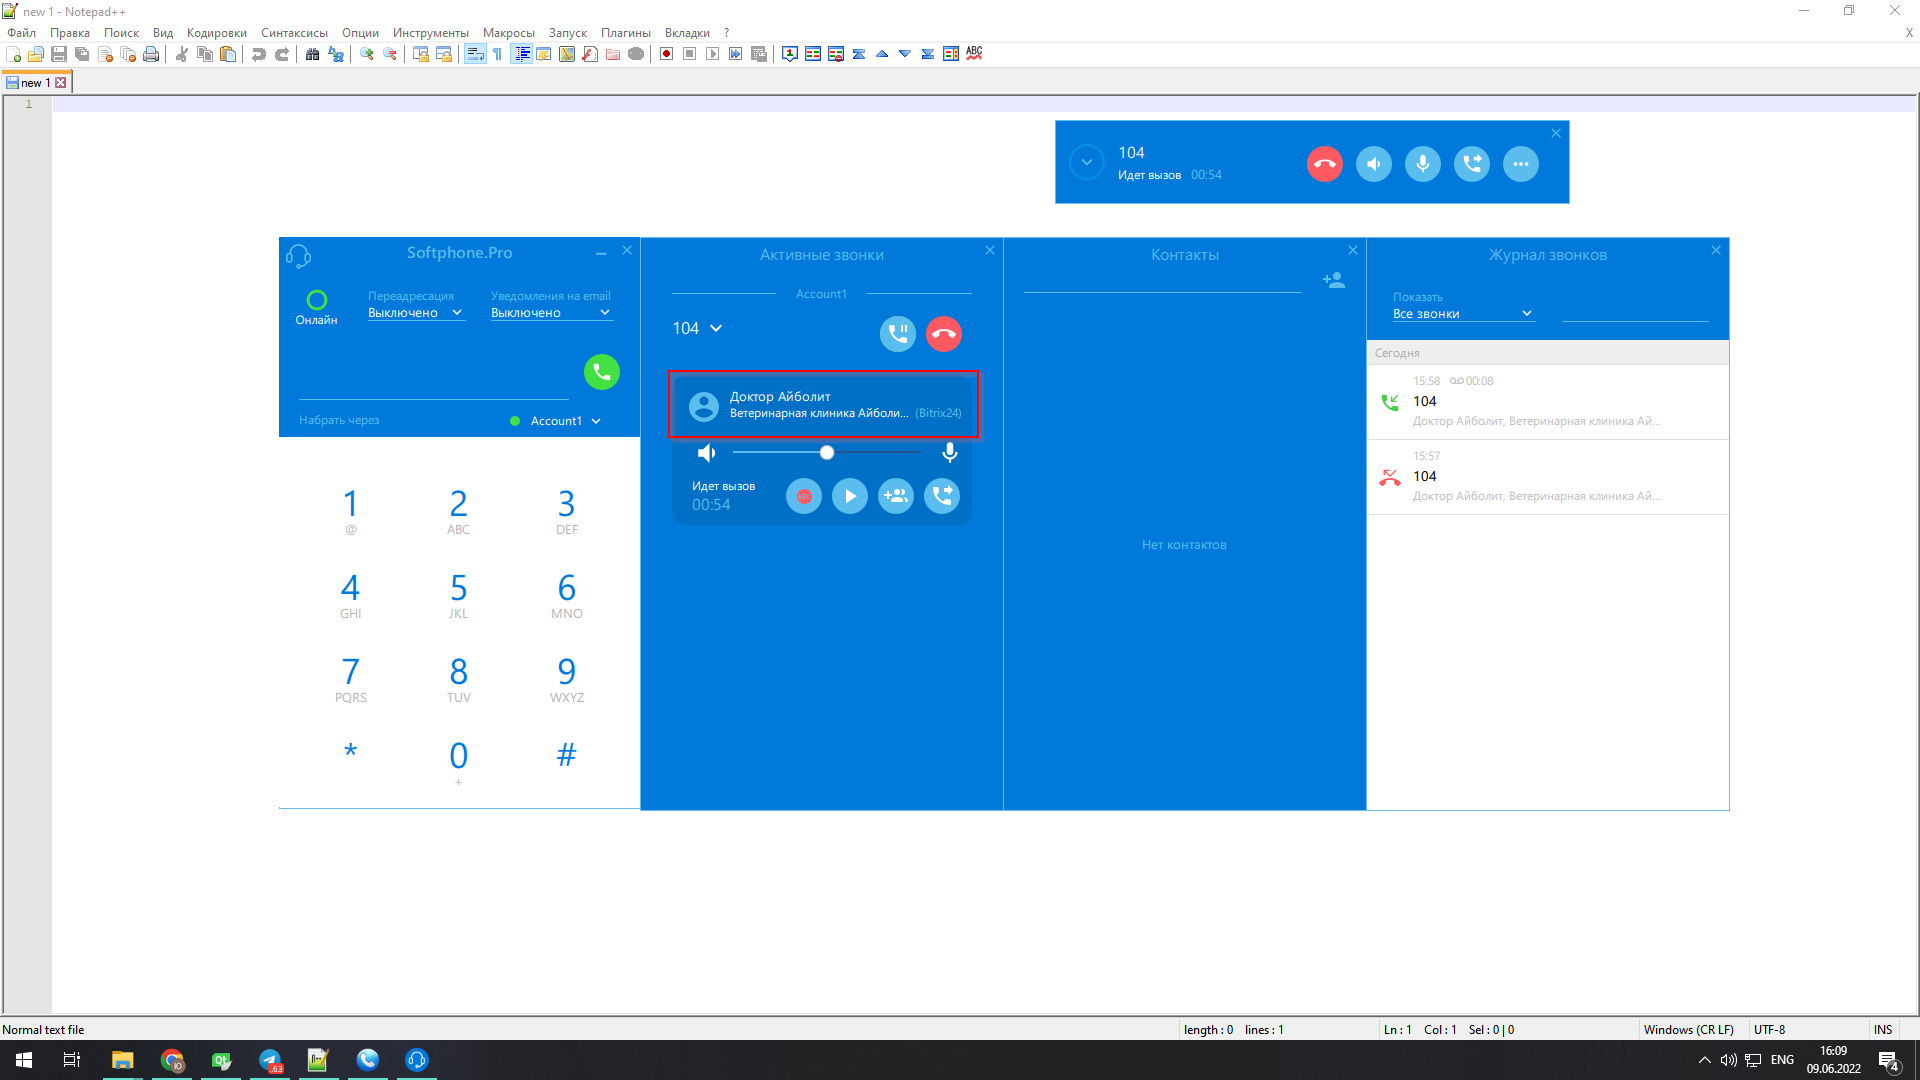The image size is (1920, 1080).
Task: End call from the floating 104 popup
Action: pyautogui.click(x=1324, y=164)
